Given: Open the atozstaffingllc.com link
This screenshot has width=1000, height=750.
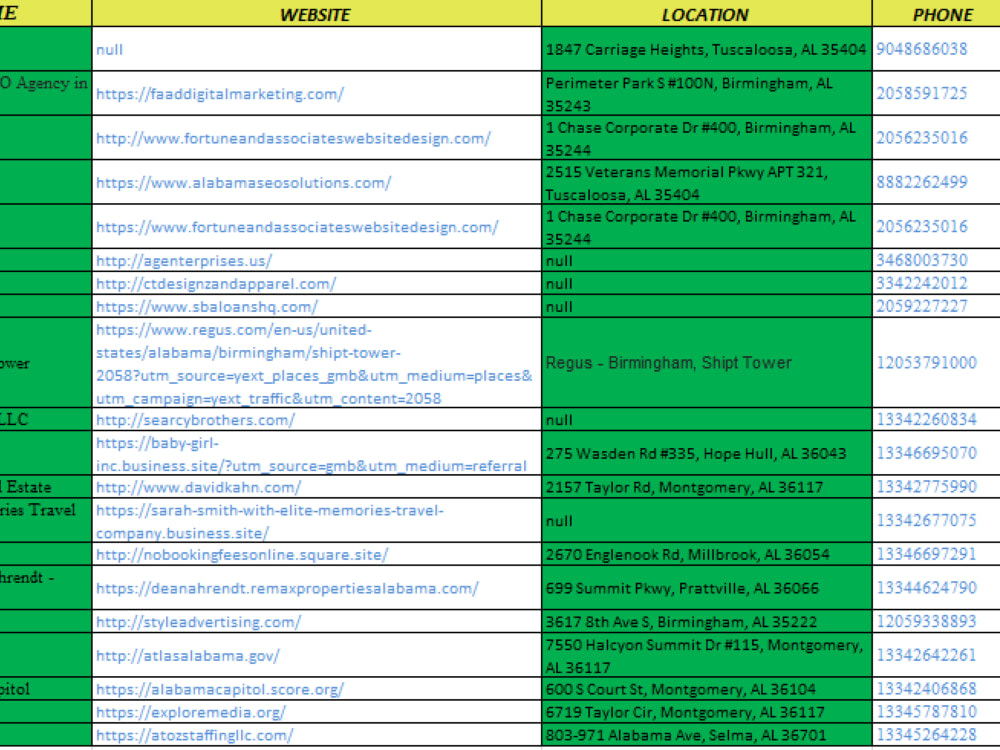Looking at the screenshot, I should coord(195,736).
